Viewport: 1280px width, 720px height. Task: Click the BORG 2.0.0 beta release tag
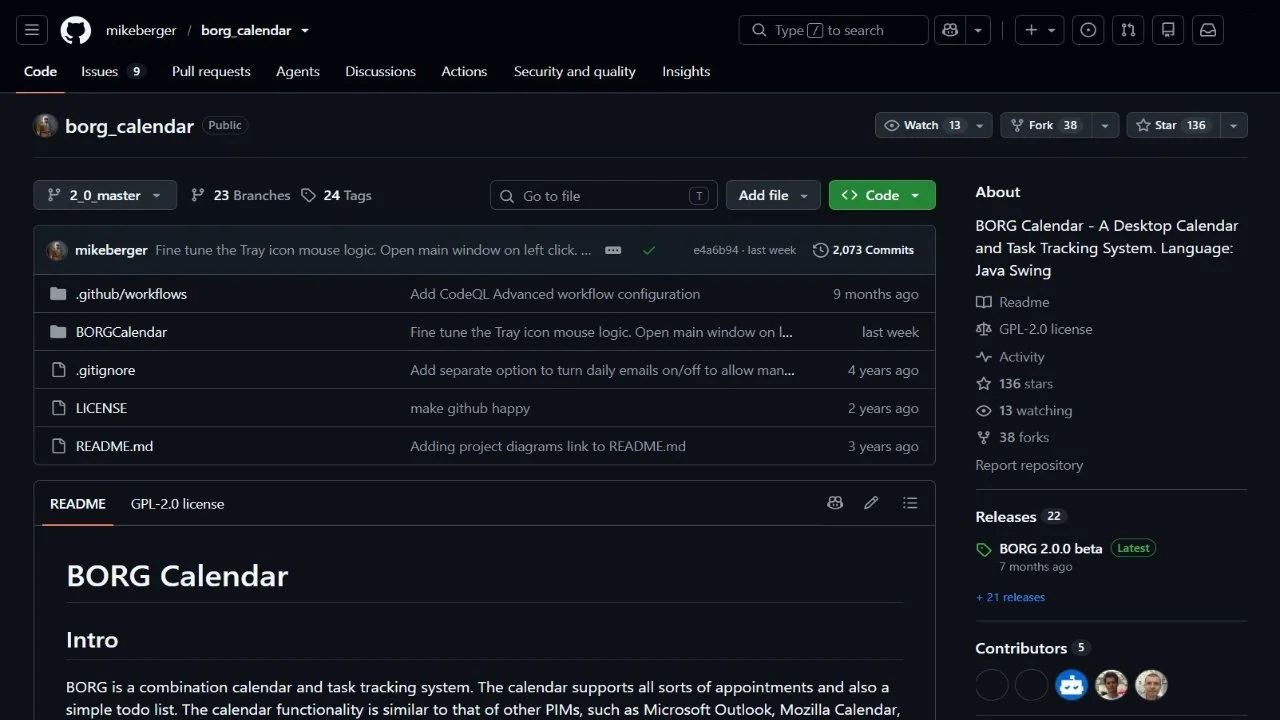point(1050,548)
